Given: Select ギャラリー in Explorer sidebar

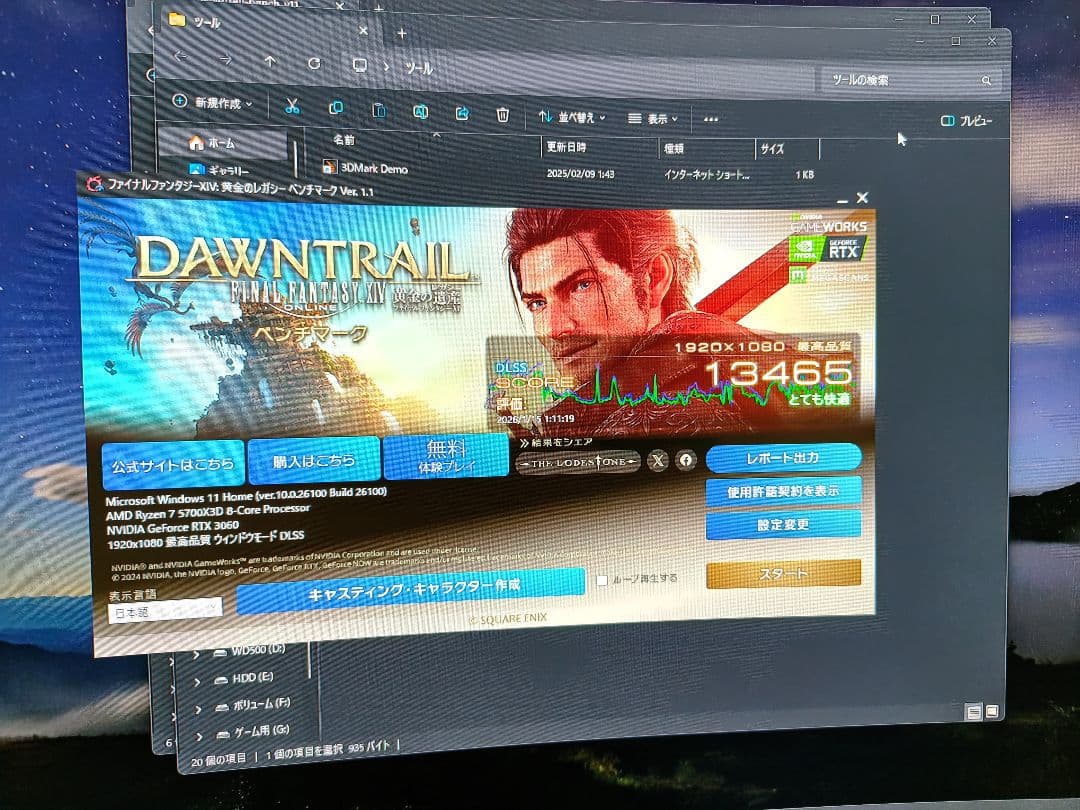Looking at the screenshot, I should coord(228,169).
